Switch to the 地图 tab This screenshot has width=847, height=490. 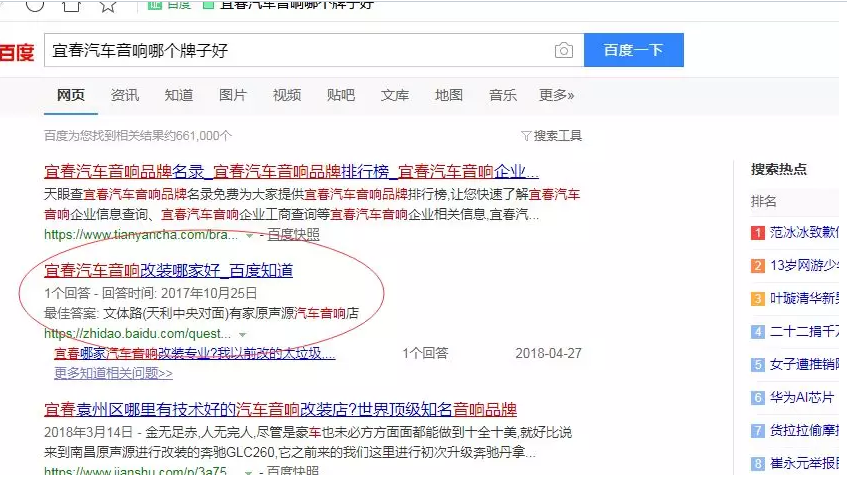coord(449,95)
